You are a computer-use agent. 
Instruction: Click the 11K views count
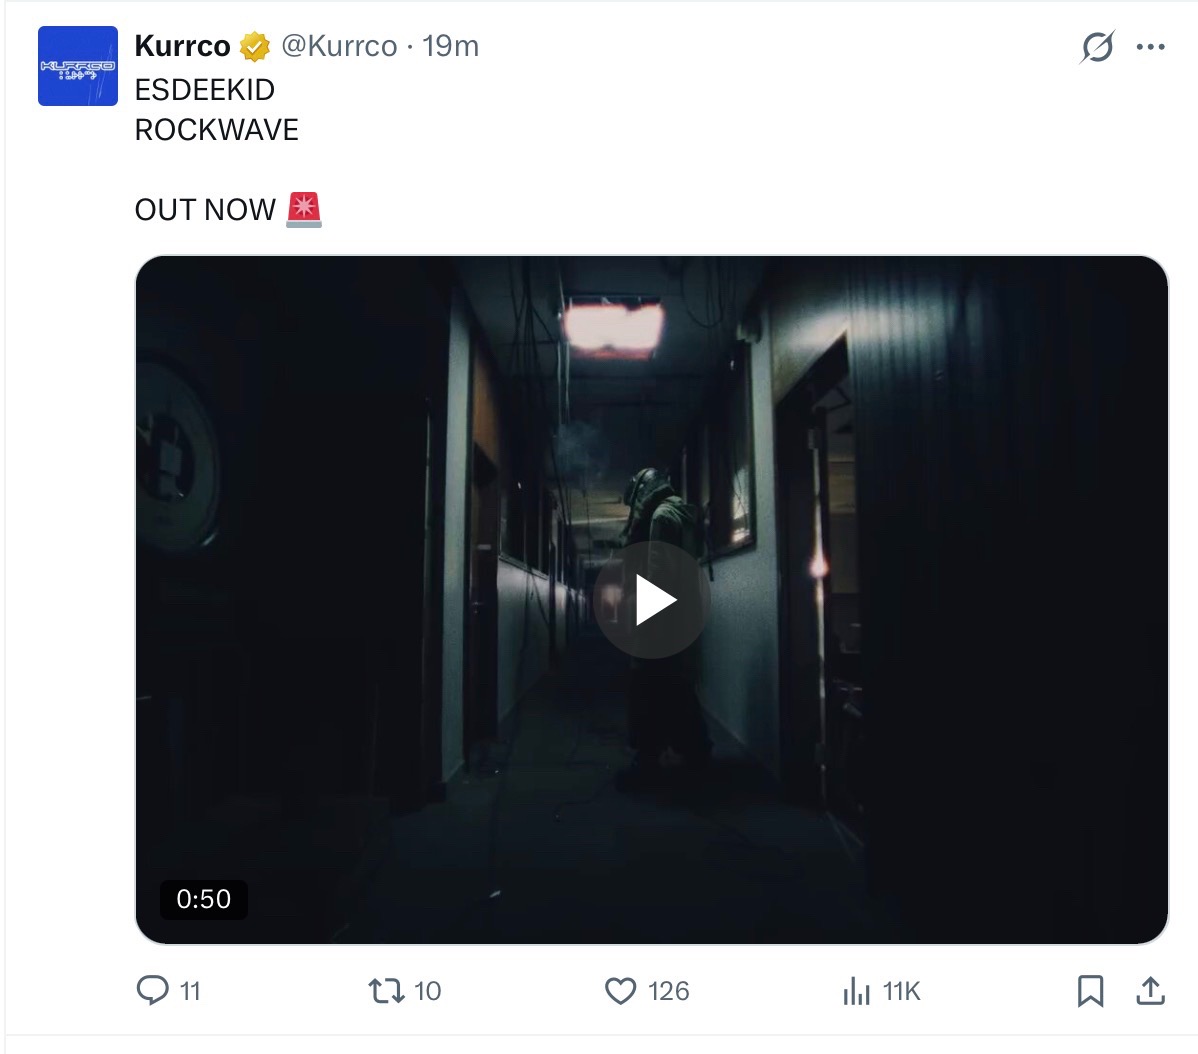(902, 991)
